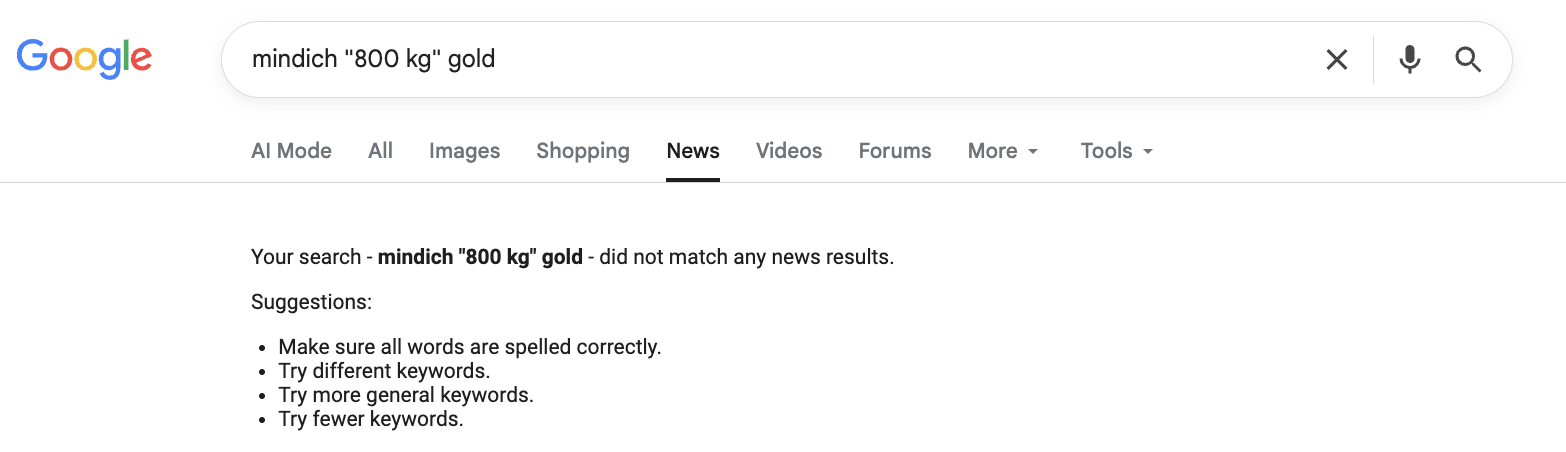Click the small arrow beside More
Screen dimensions: 1566x452
coord(1033,152)
